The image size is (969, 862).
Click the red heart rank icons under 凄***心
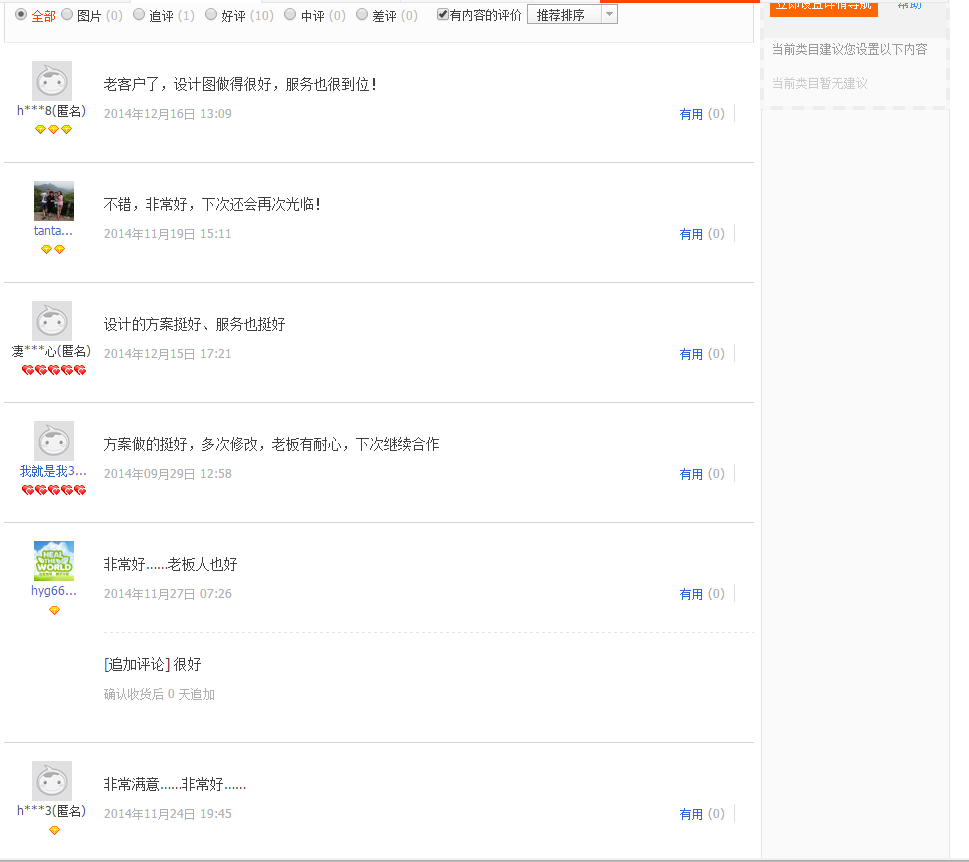coord(54,370)
